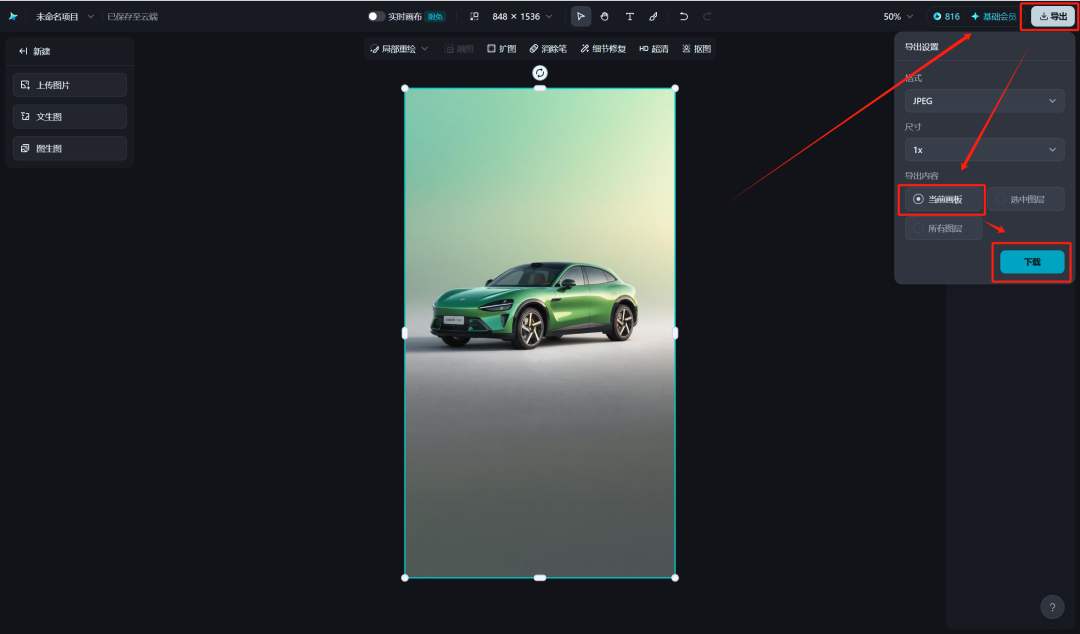
Task: Toggle the 实时画布 switch
Action: click(x=375, y=16)
